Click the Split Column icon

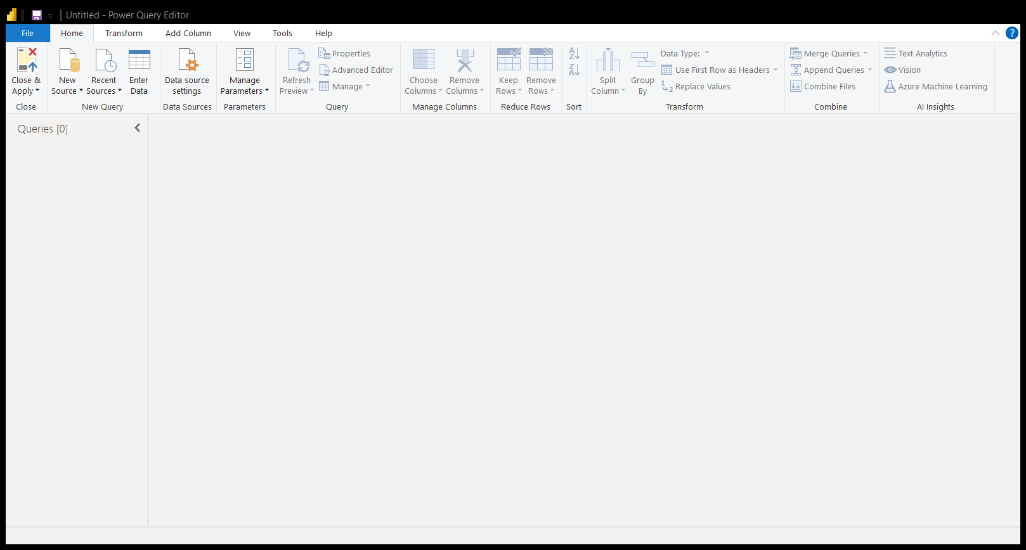[608, 60]
